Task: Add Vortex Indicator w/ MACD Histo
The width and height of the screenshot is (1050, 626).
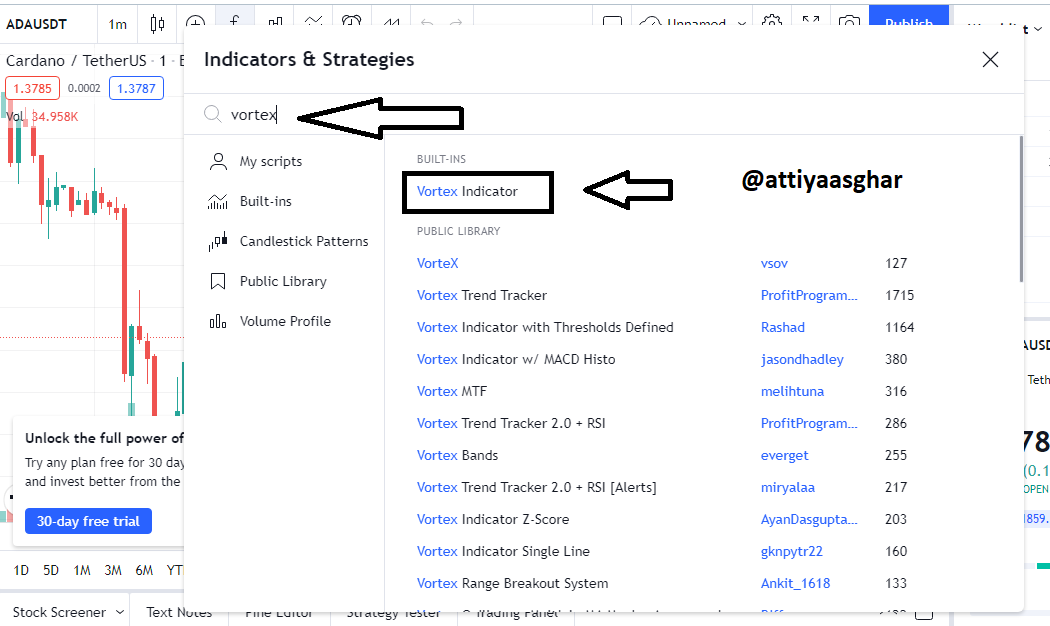Action: (x=516, y=360)
